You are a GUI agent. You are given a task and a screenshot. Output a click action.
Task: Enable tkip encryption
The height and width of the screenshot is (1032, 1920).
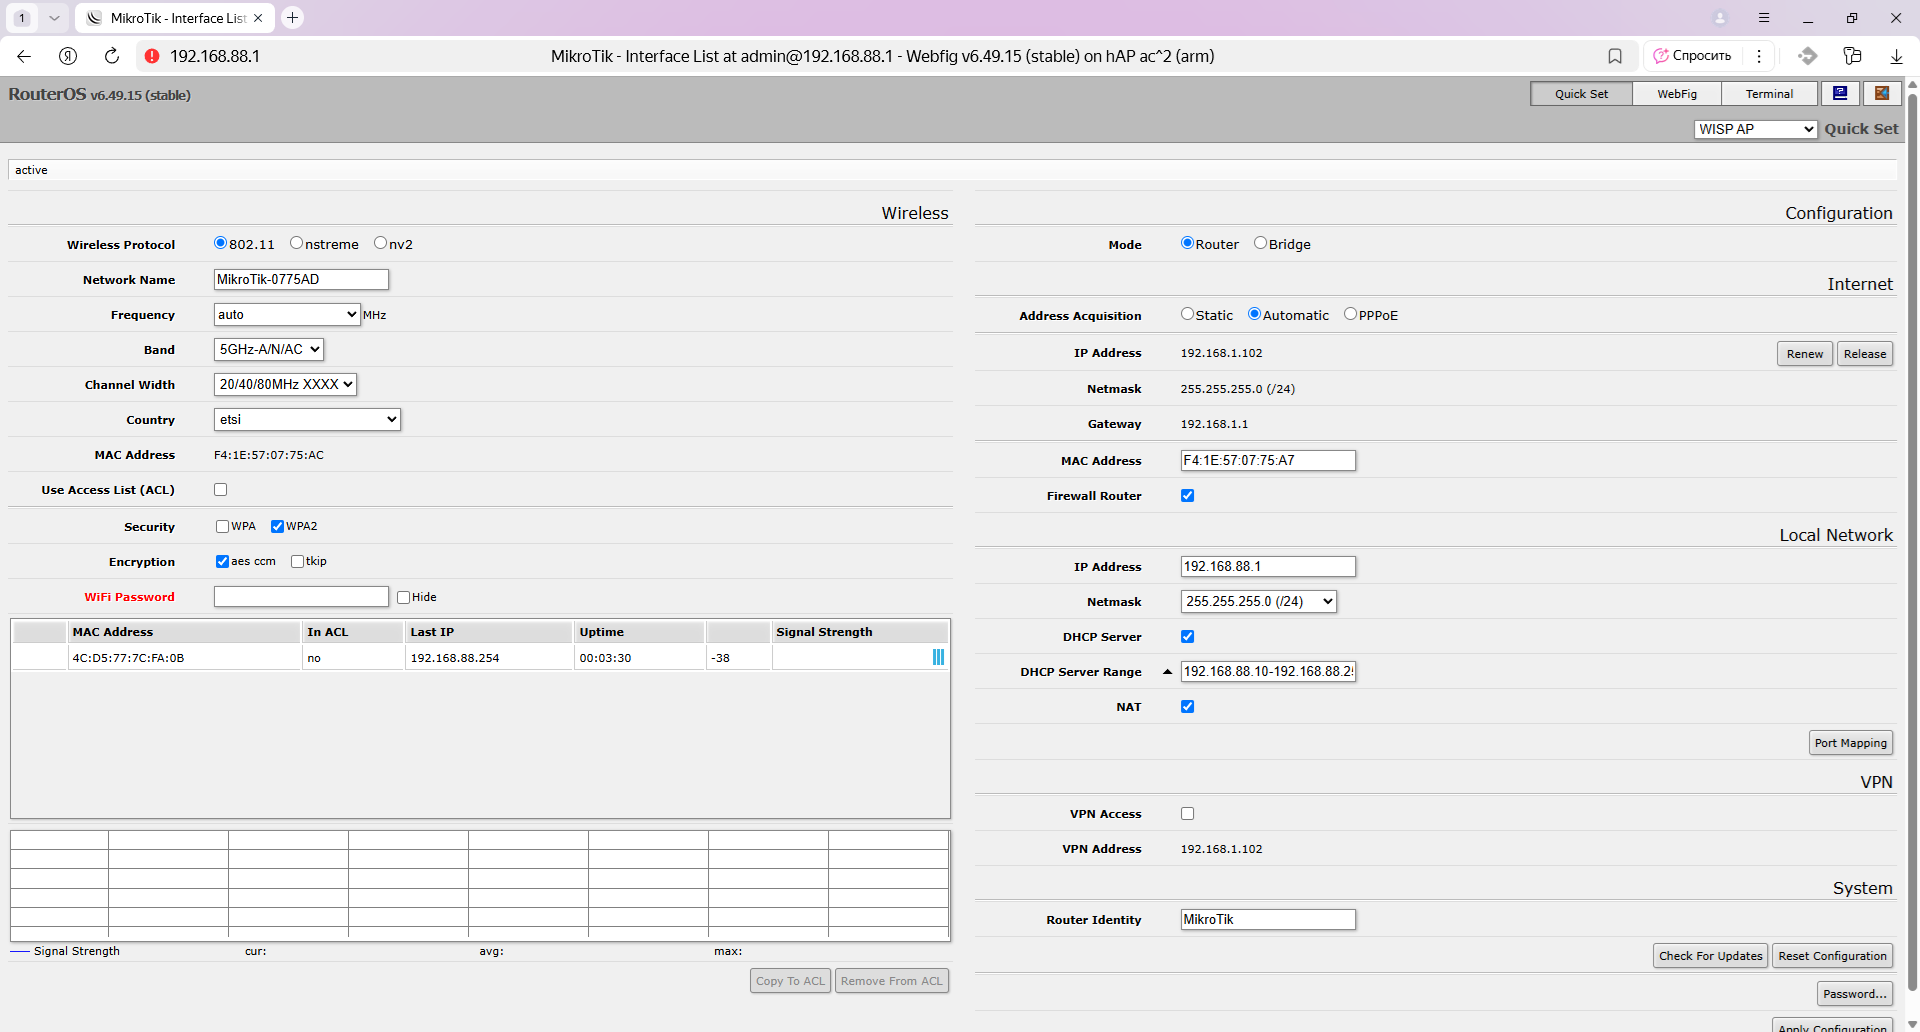pos(298,562)
